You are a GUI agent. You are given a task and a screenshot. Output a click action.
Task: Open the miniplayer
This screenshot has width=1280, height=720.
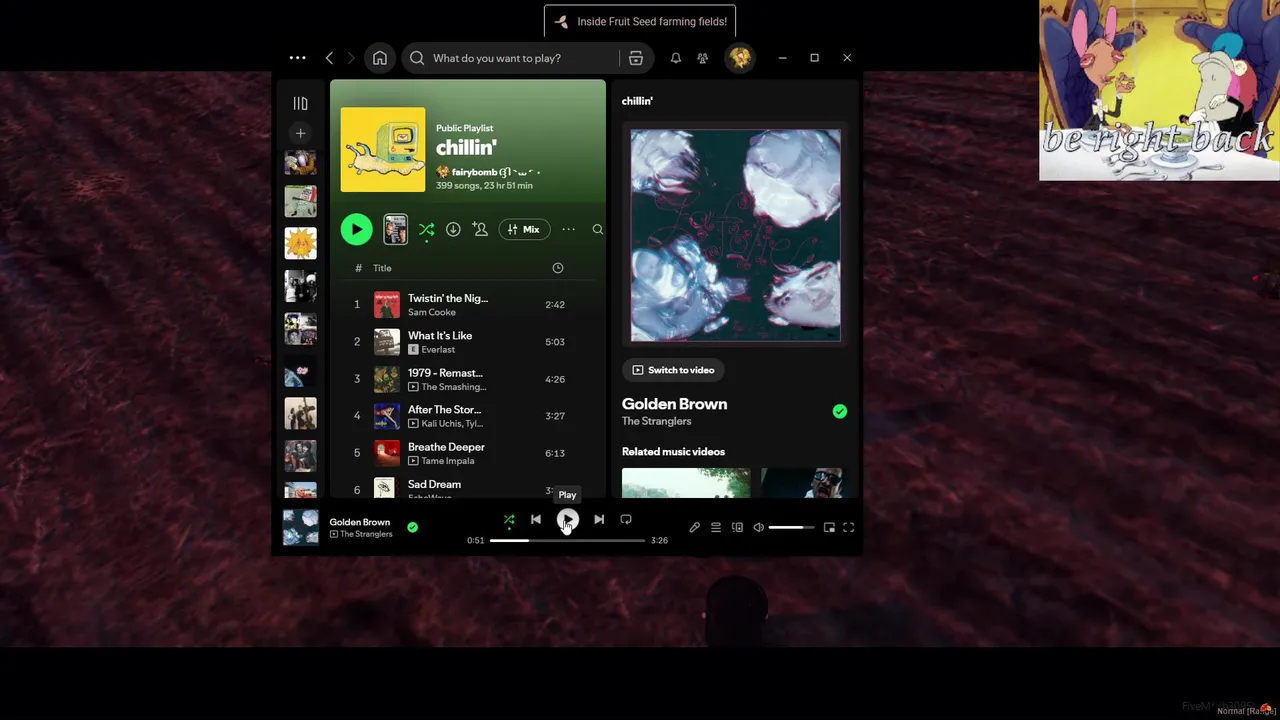(829, 527)
